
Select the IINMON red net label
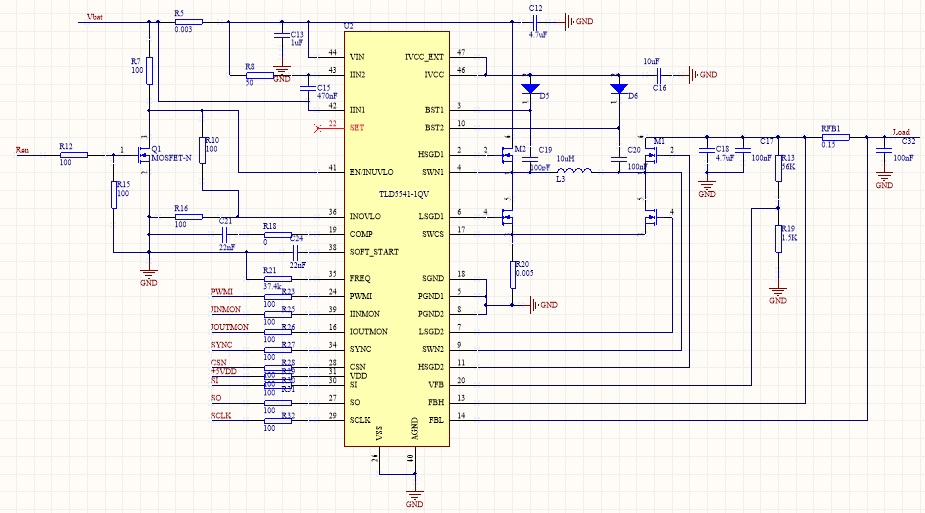pos(226,309)
